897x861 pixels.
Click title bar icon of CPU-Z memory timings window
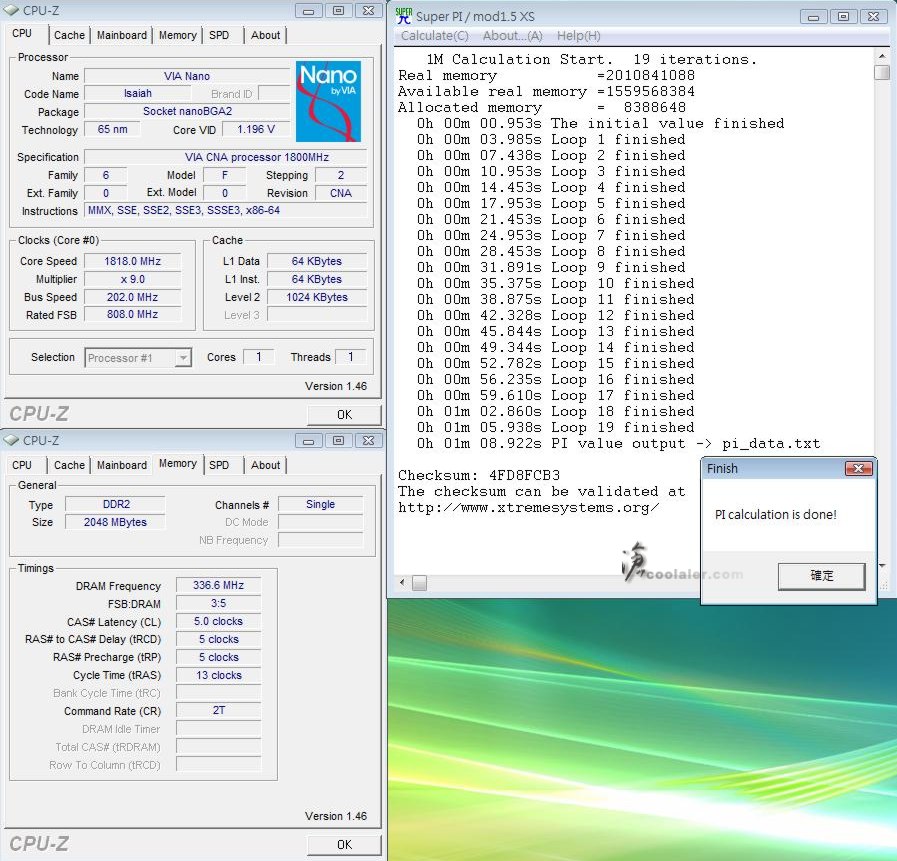(x=11, y=440)
